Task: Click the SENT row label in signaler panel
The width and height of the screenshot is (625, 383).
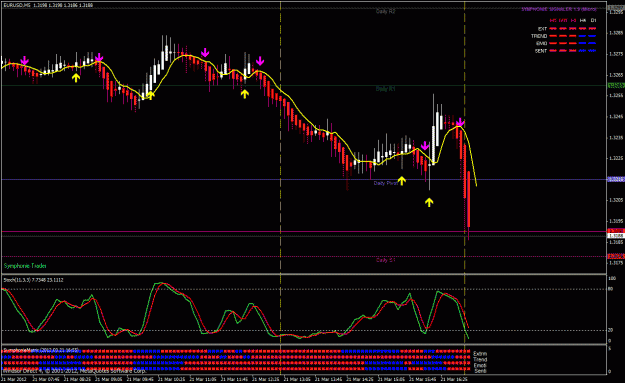Action: [x=541, y=51]
